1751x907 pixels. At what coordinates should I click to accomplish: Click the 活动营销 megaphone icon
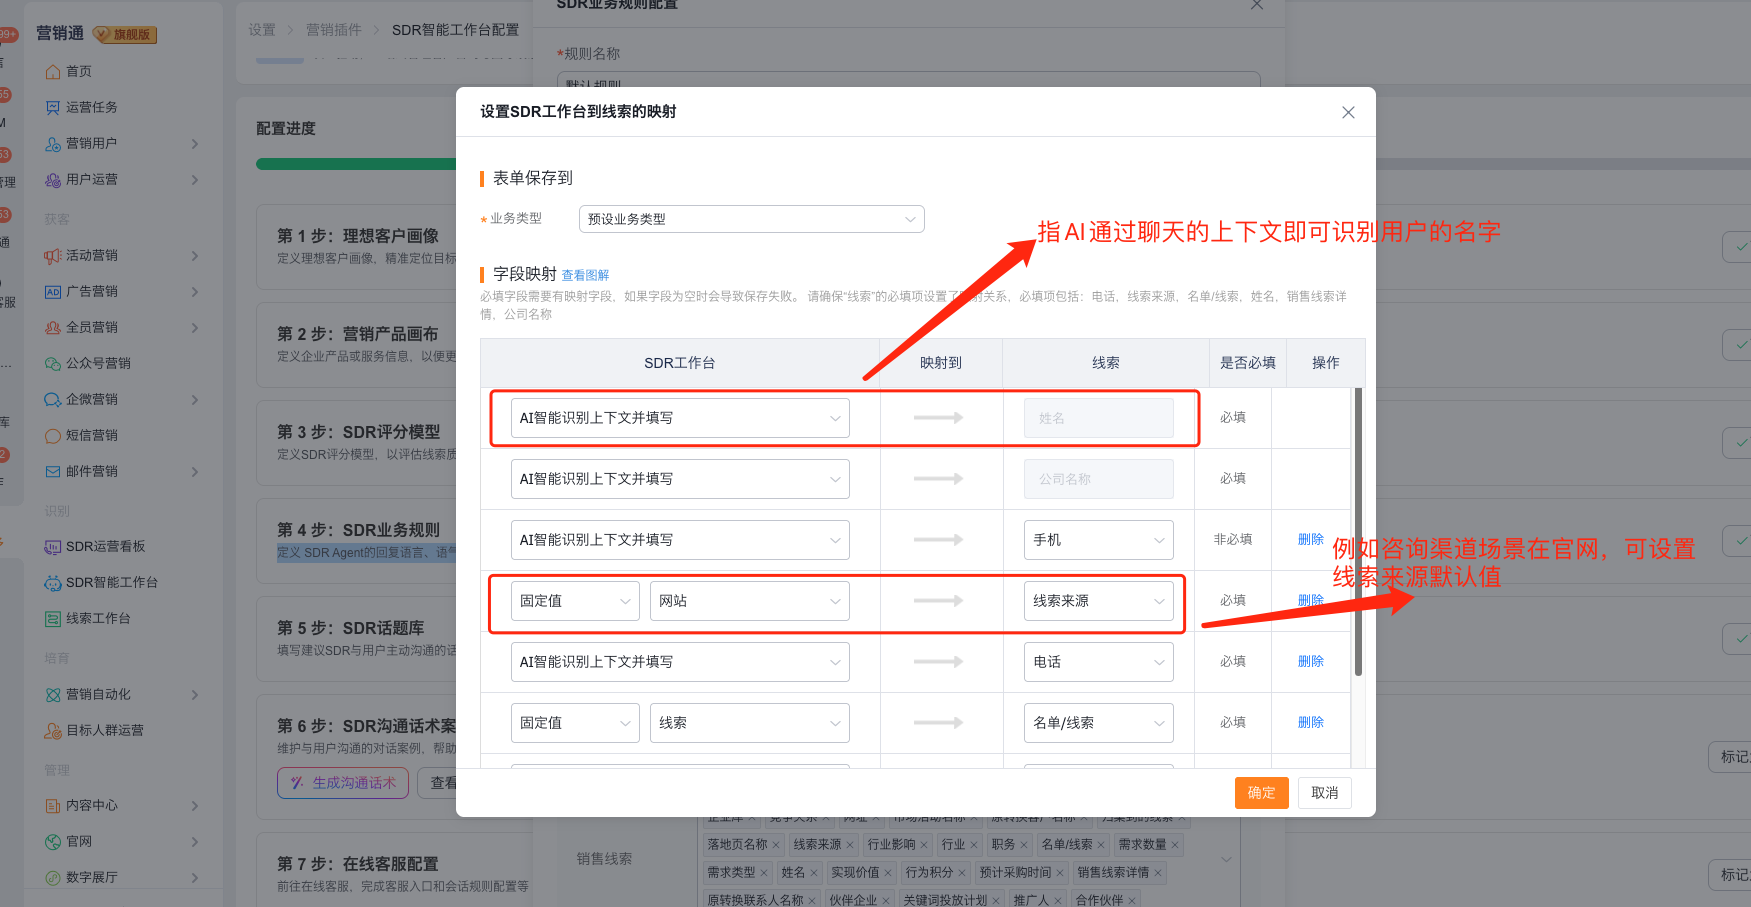(x=53, y=256)
